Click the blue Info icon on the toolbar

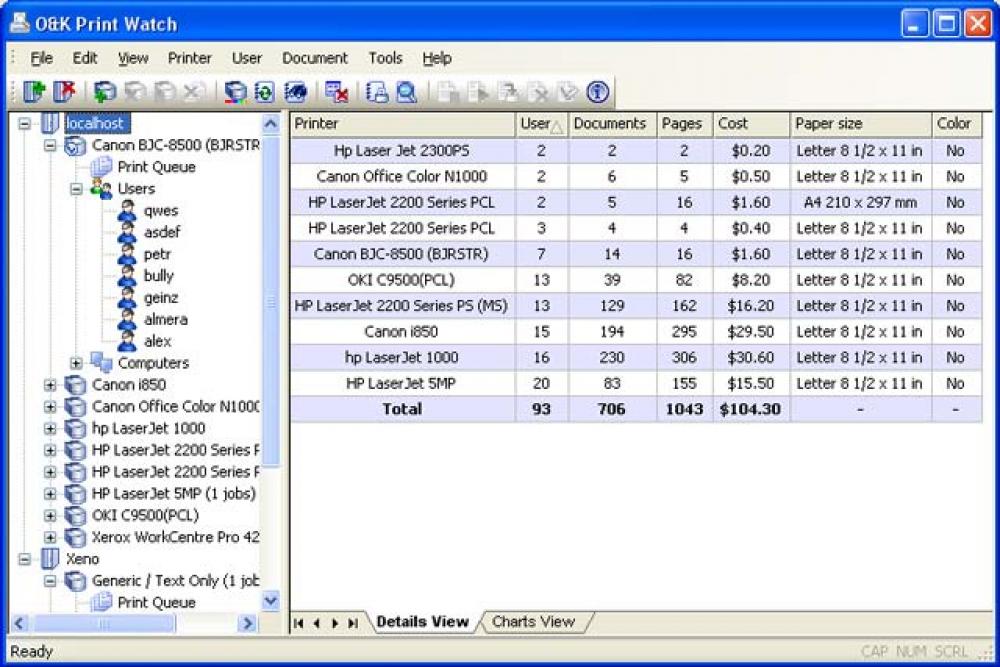[x=598, y=92]
